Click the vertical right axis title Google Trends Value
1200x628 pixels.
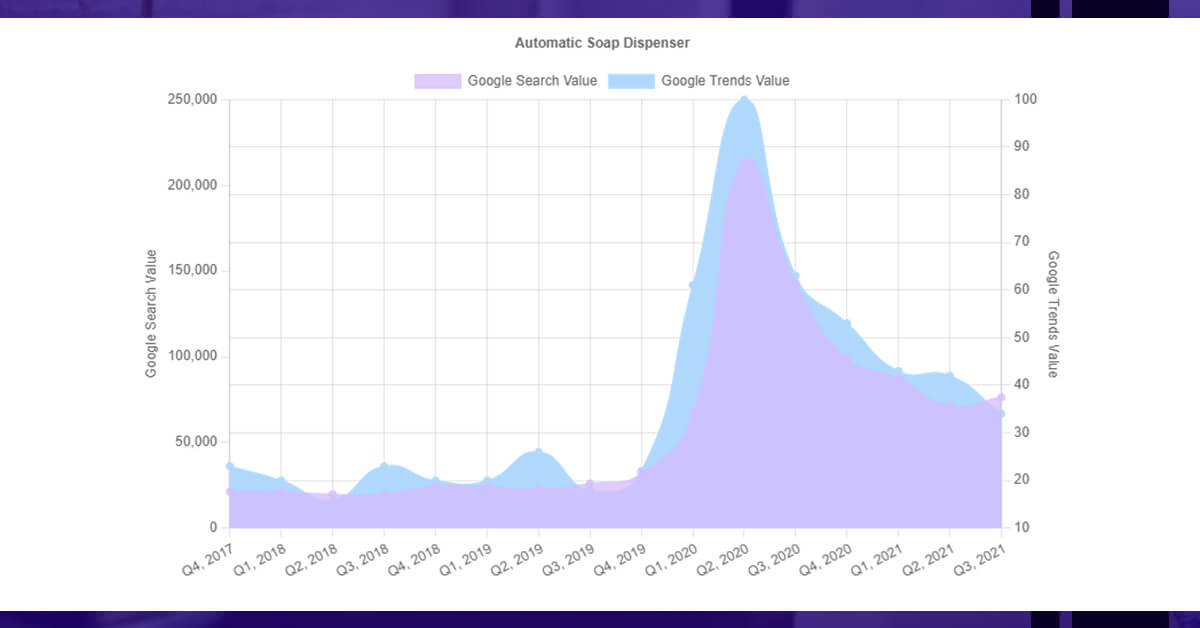1053,314
